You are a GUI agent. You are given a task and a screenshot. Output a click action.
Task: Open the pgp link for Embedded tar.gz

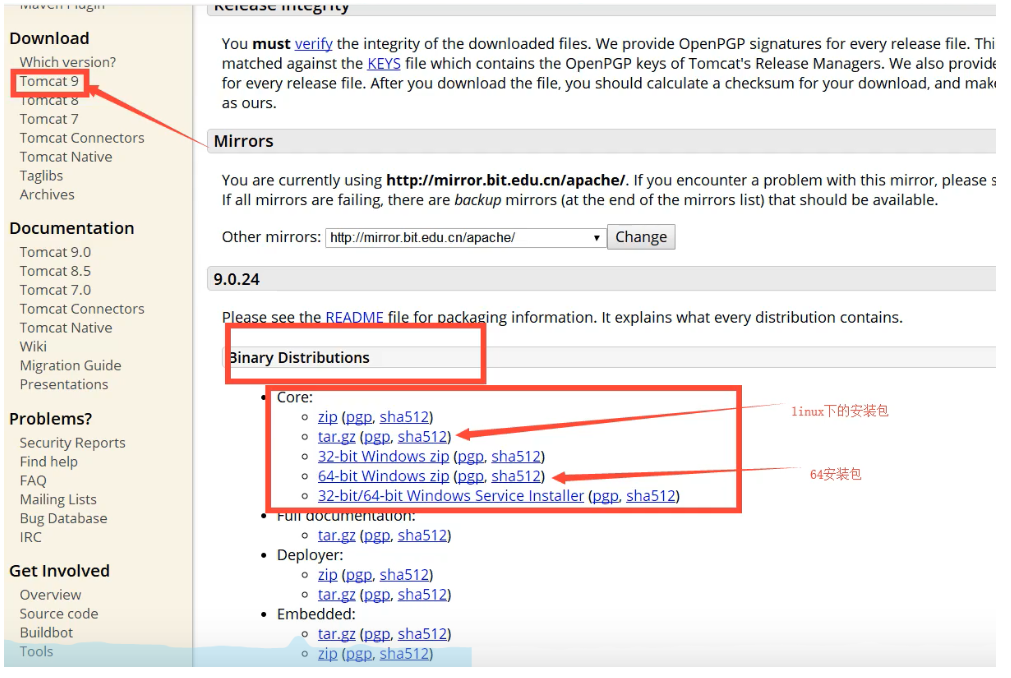(377, 634)
